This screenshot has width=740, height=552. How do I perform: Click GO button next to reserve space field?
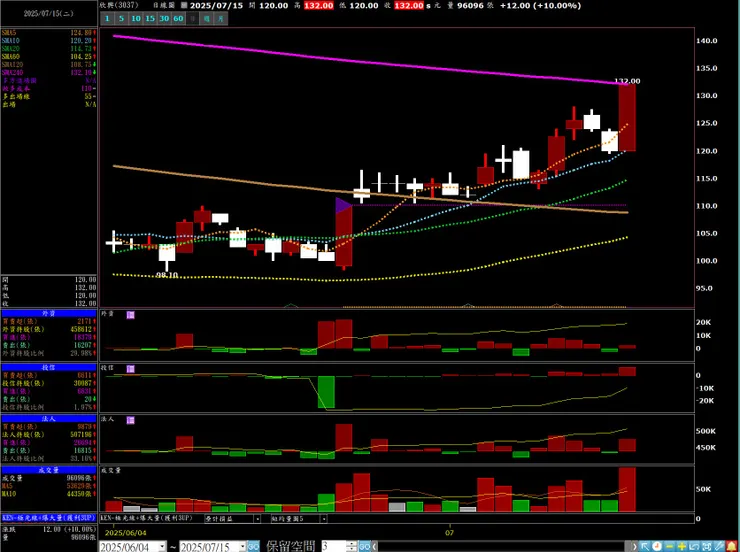[364, 546]
